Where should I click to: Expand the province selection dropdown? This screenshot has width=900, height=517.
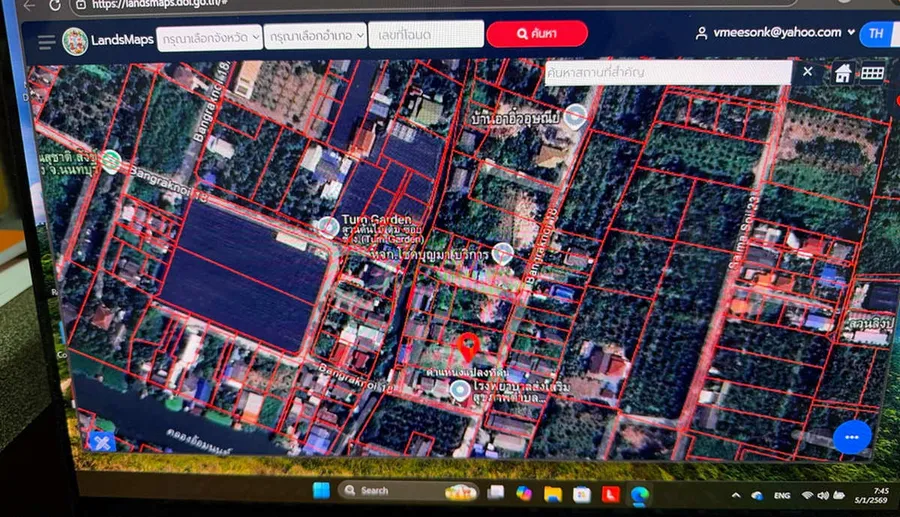pyautogui.click(x=211, y=37)
